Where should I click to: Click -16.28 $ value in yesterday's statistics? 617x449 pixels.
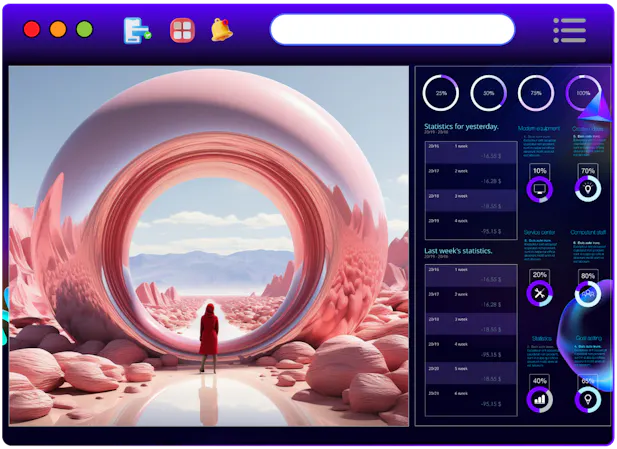[491, 181]
